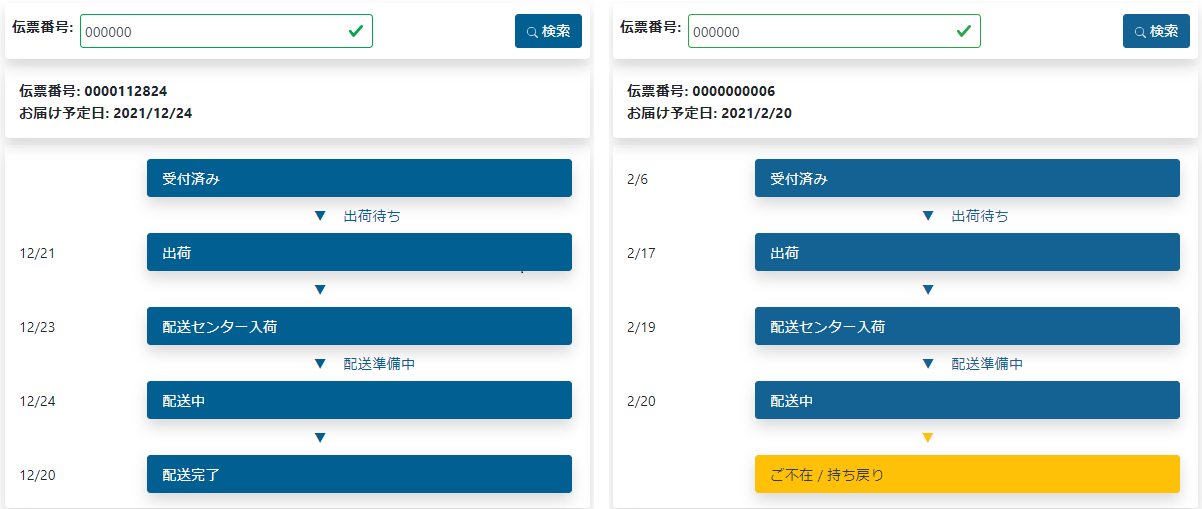Click the green checkmark in the left 伝票番号 field
This screenshot has height=509, width=1202.
coord(356,31)
